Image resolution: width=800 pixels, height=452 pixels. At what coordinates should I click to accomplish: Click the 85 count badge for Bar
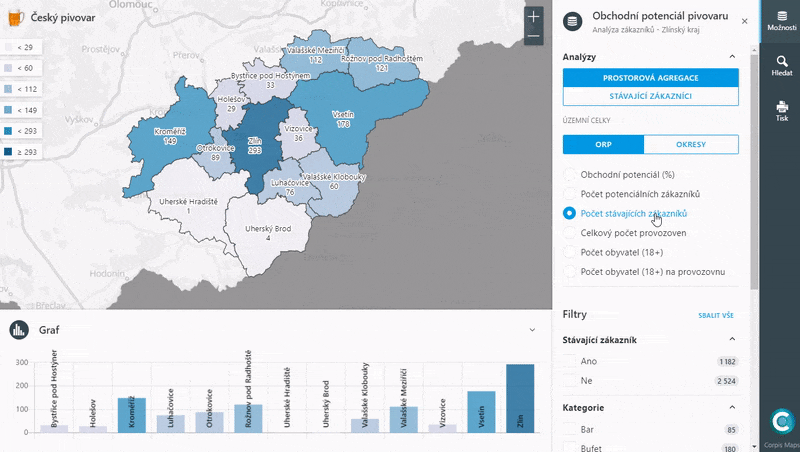[x=731, y=430]
